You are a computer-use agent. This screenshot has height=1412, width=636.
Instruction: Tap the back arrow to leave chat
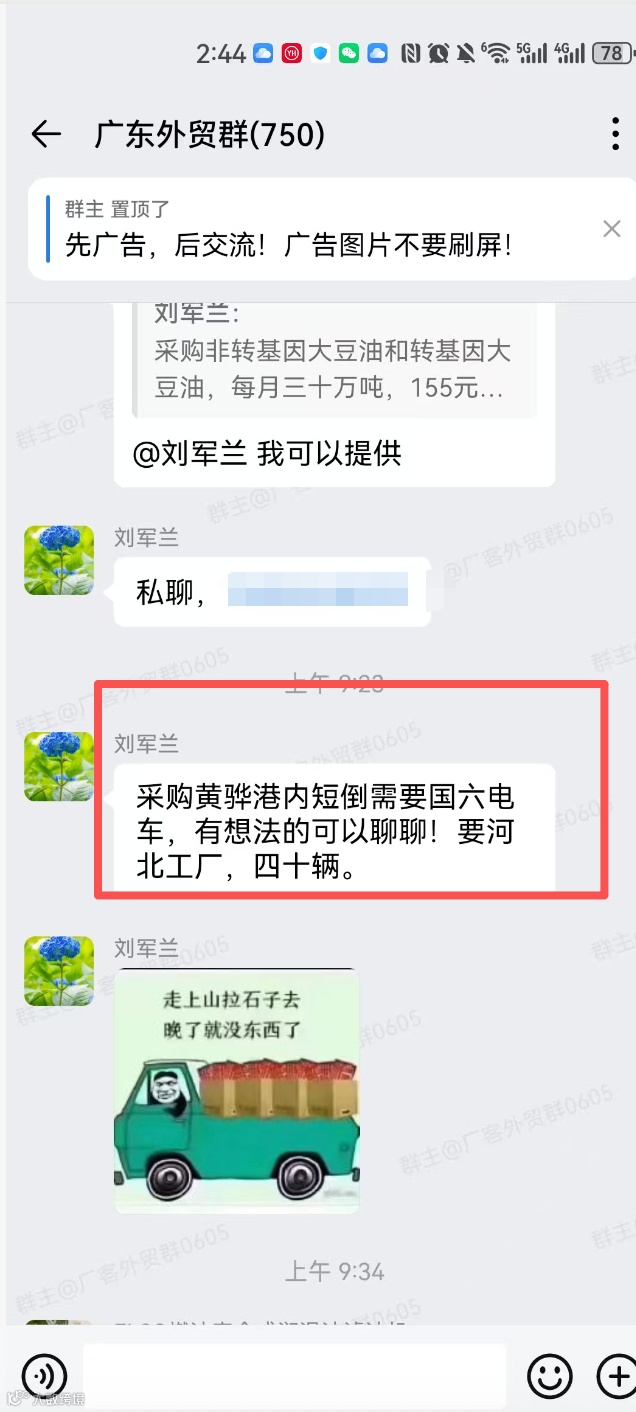tap(46, 134)
